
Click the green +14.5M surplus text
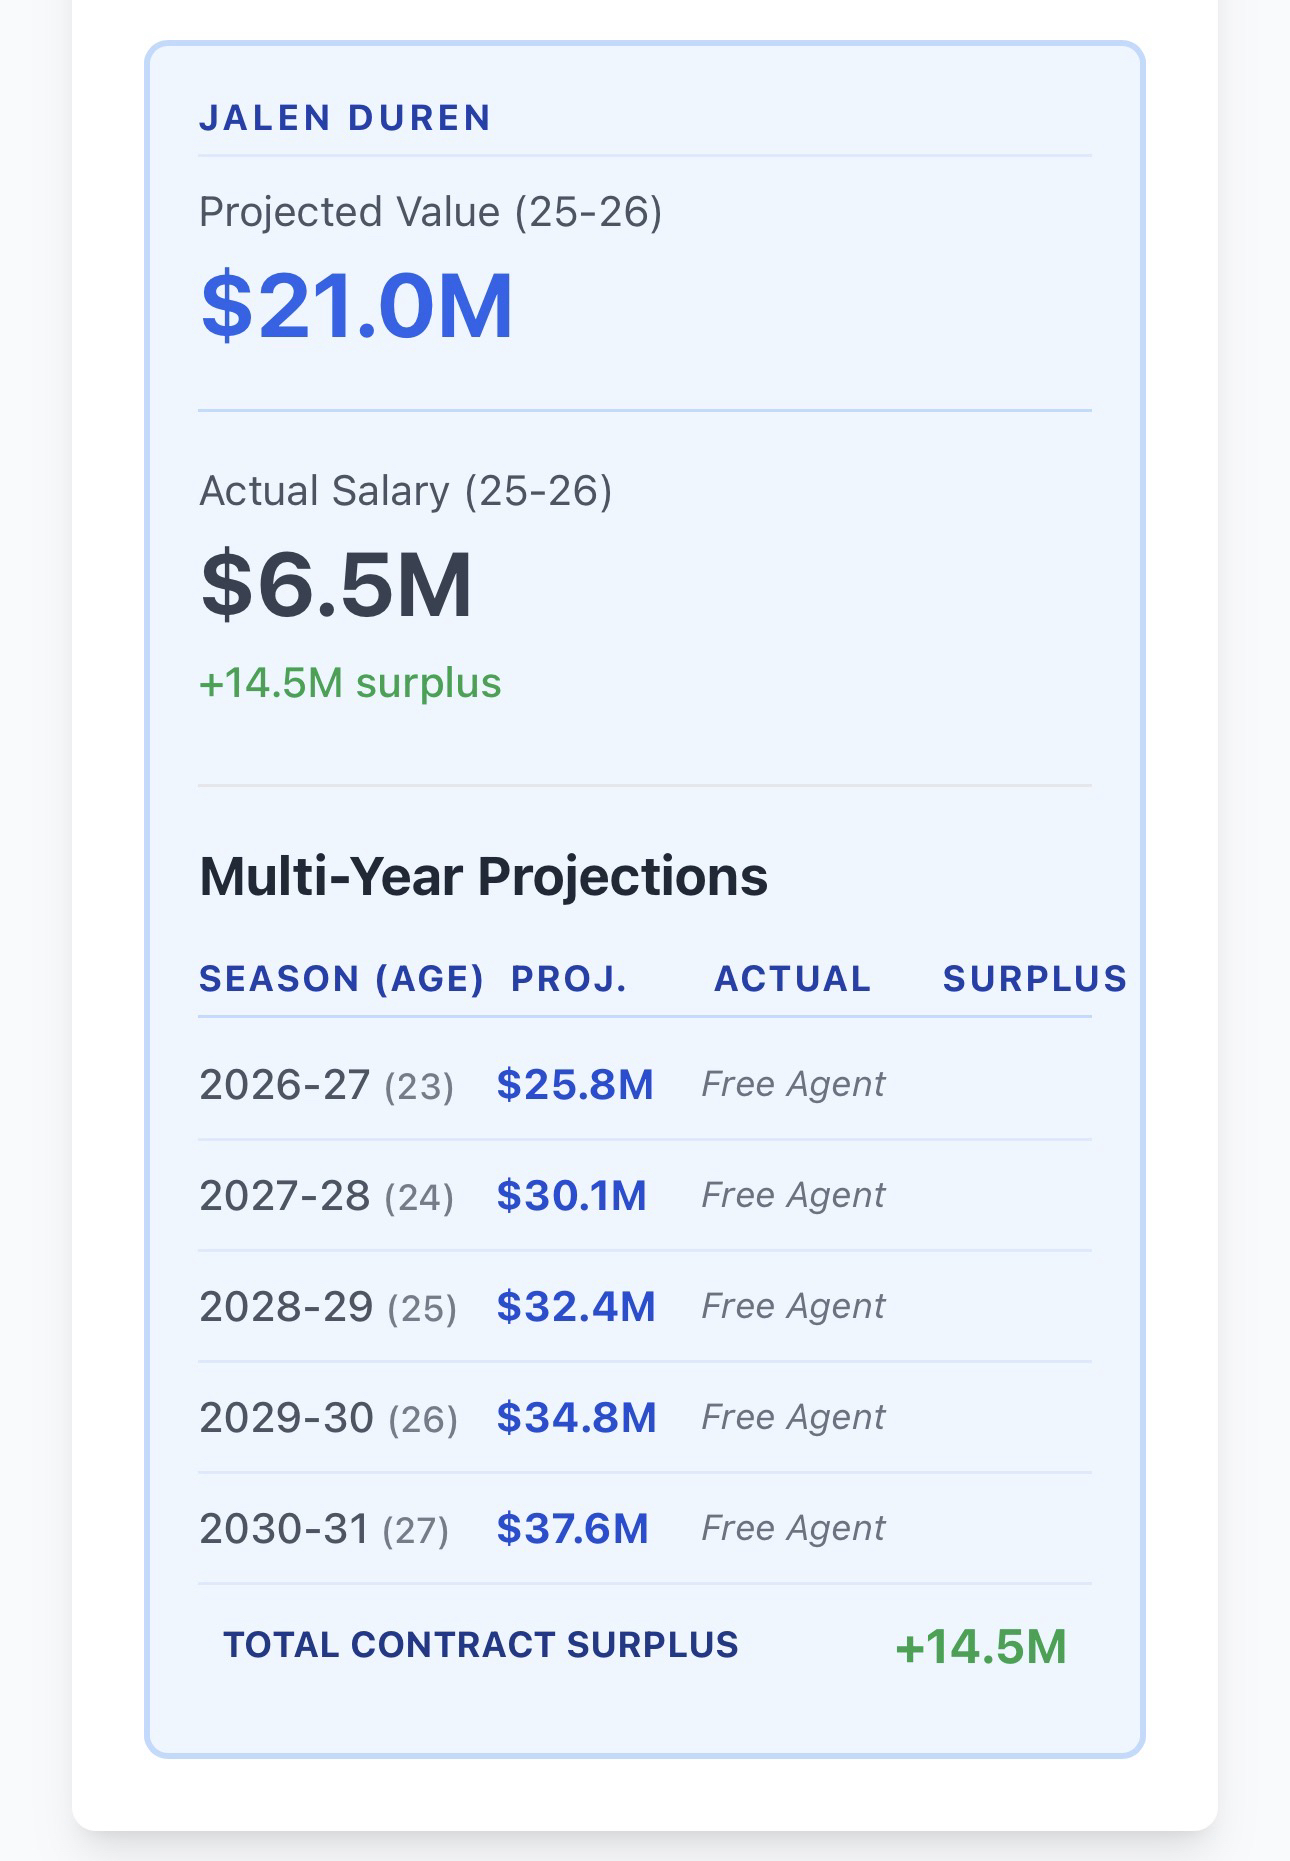pyautogui.click(x=350, y=683)
